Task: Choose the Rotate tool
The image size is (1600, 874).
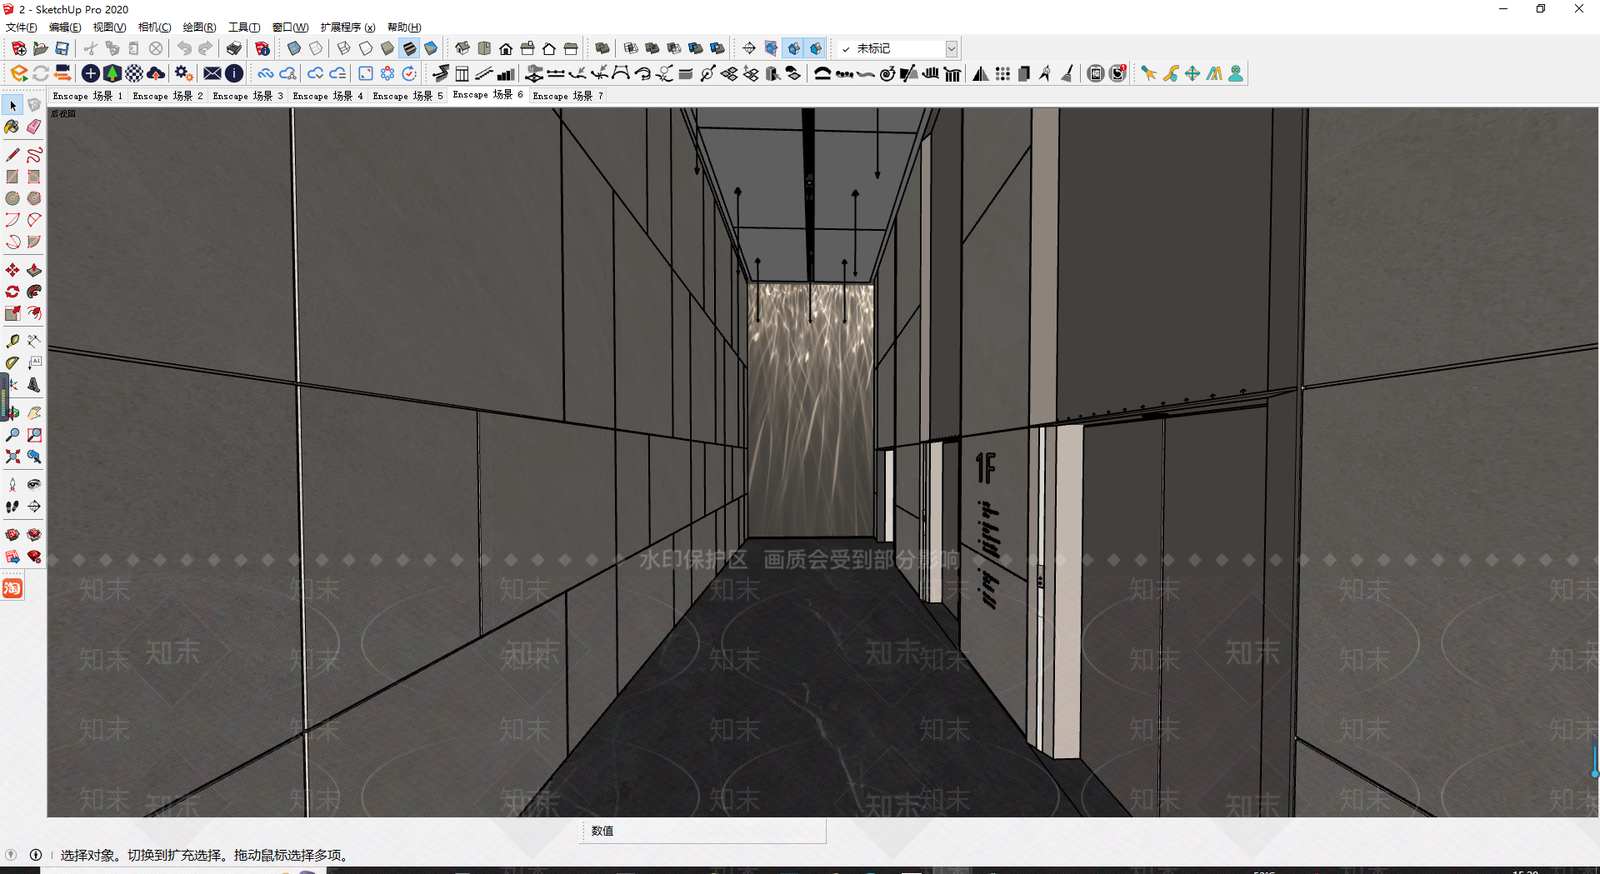Action: pos(13,292)
